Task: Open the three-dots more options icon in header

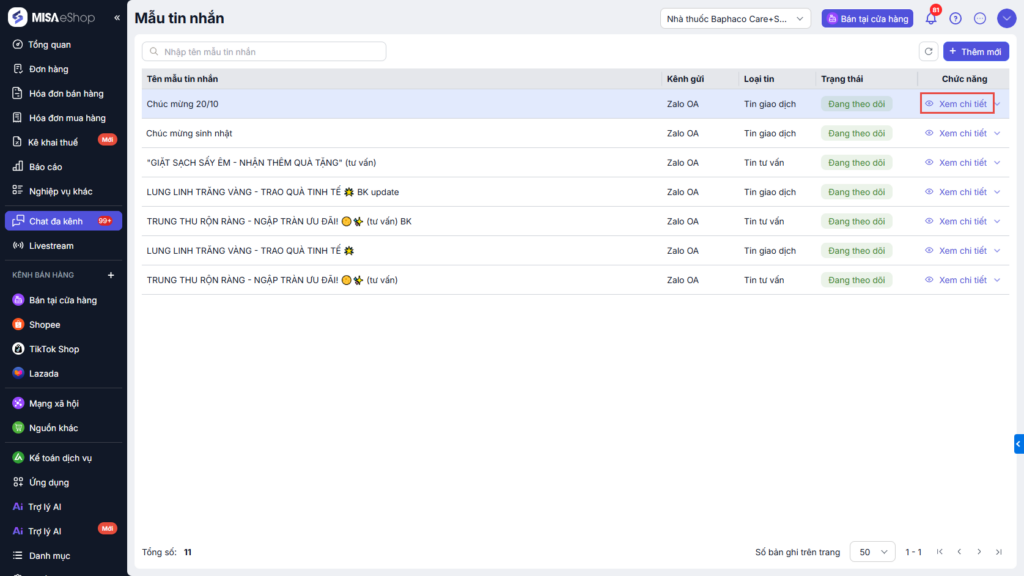Action: click(980, 18)
